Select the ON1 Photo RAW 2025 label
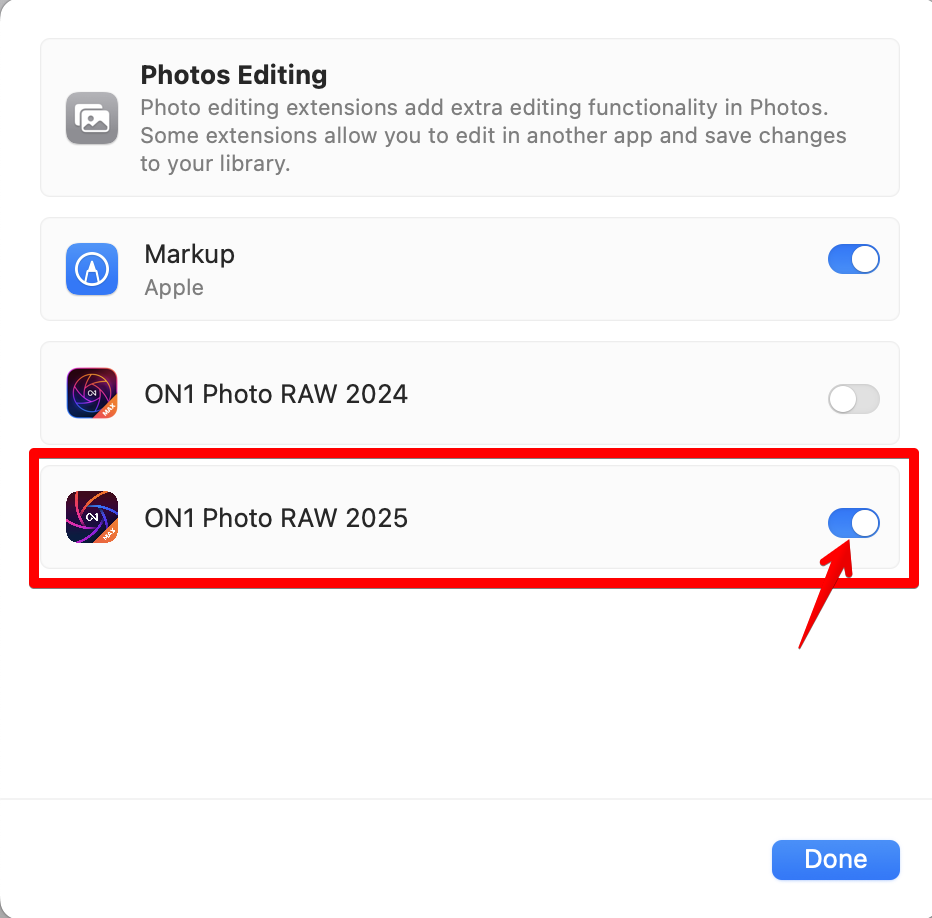932x918 pixels. tap(276, 518)
